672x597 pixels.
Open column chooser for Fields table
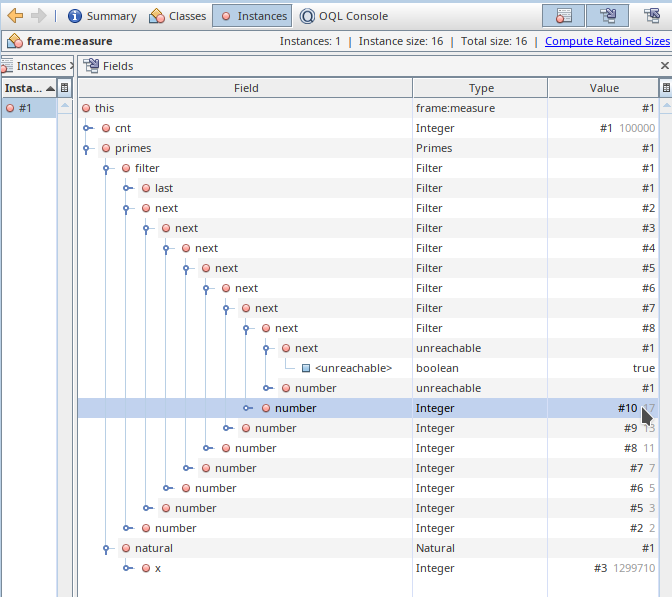[x=665, y=88]
